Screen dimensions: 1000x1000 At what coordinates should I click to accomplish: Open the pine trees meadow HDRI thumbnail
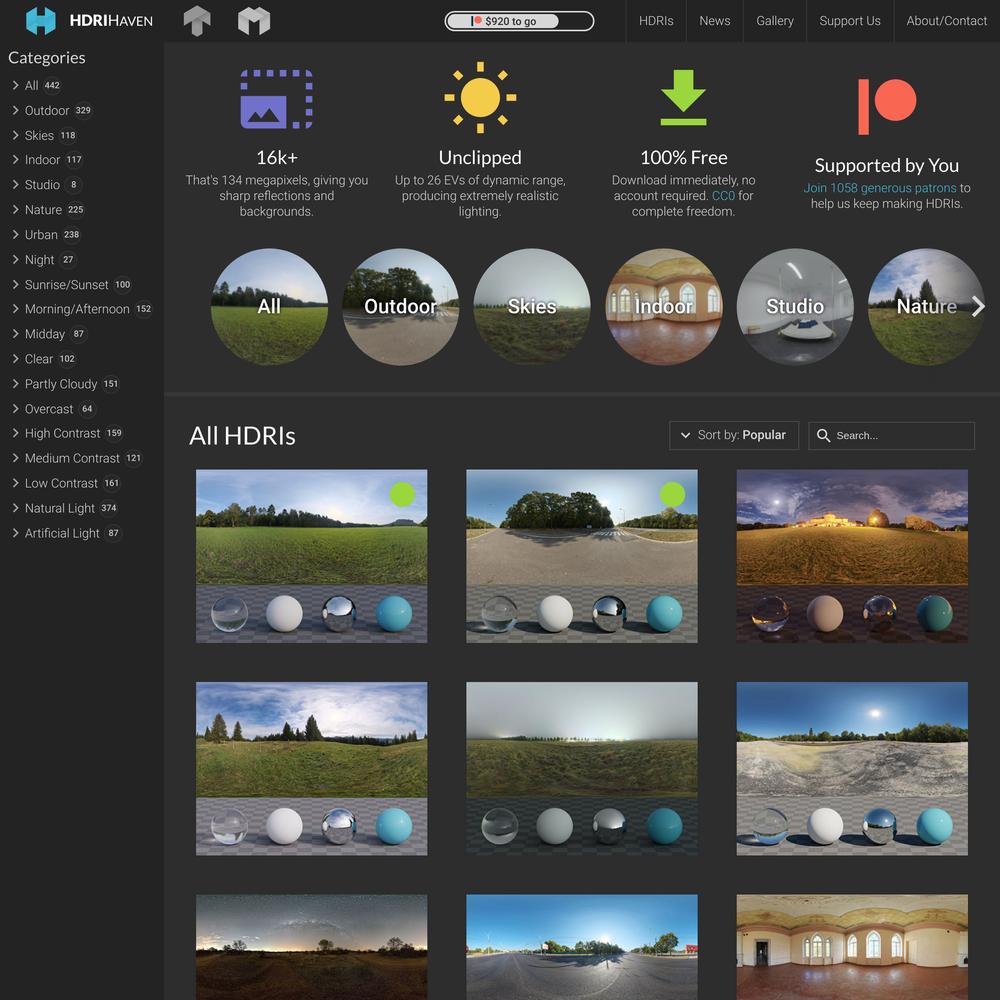(311, 768)
